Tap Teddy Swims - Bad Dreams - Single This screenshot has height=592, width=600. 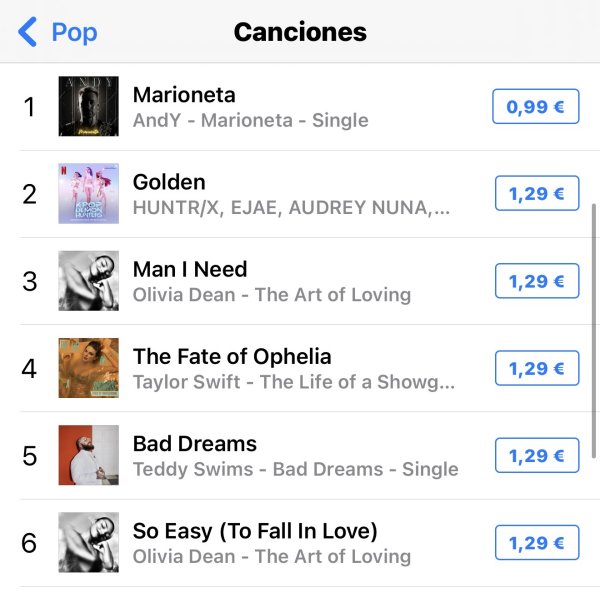pos(295,469)
